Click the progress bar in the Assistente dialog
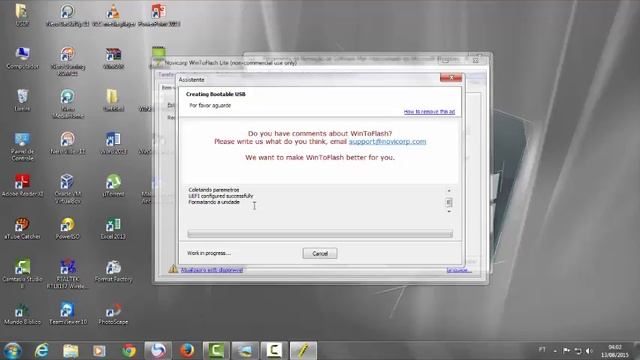Screen dimensions: 640x360 pyautogui.click(x=320, y=234)
